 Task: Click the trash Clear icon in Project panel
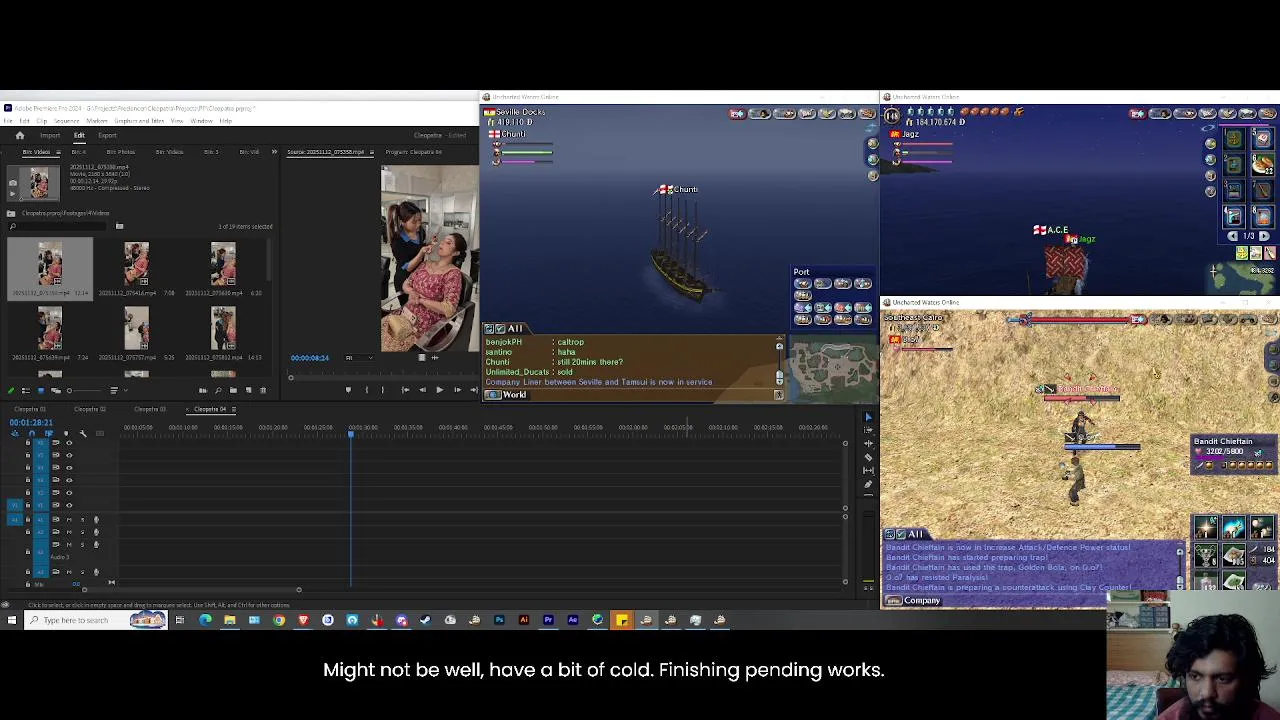point(263,390)
